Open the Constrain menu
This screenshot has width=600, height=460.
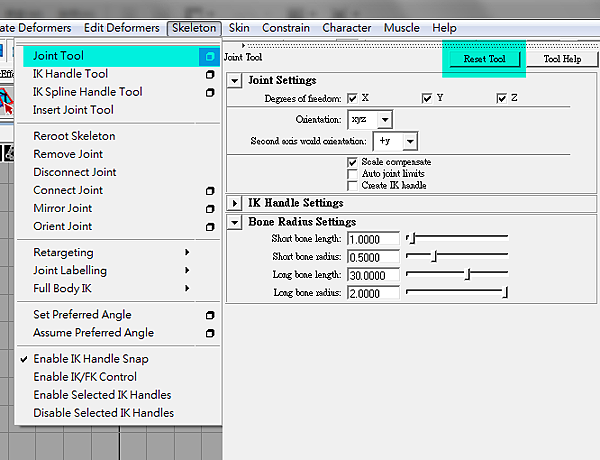[x=286, y=28]
